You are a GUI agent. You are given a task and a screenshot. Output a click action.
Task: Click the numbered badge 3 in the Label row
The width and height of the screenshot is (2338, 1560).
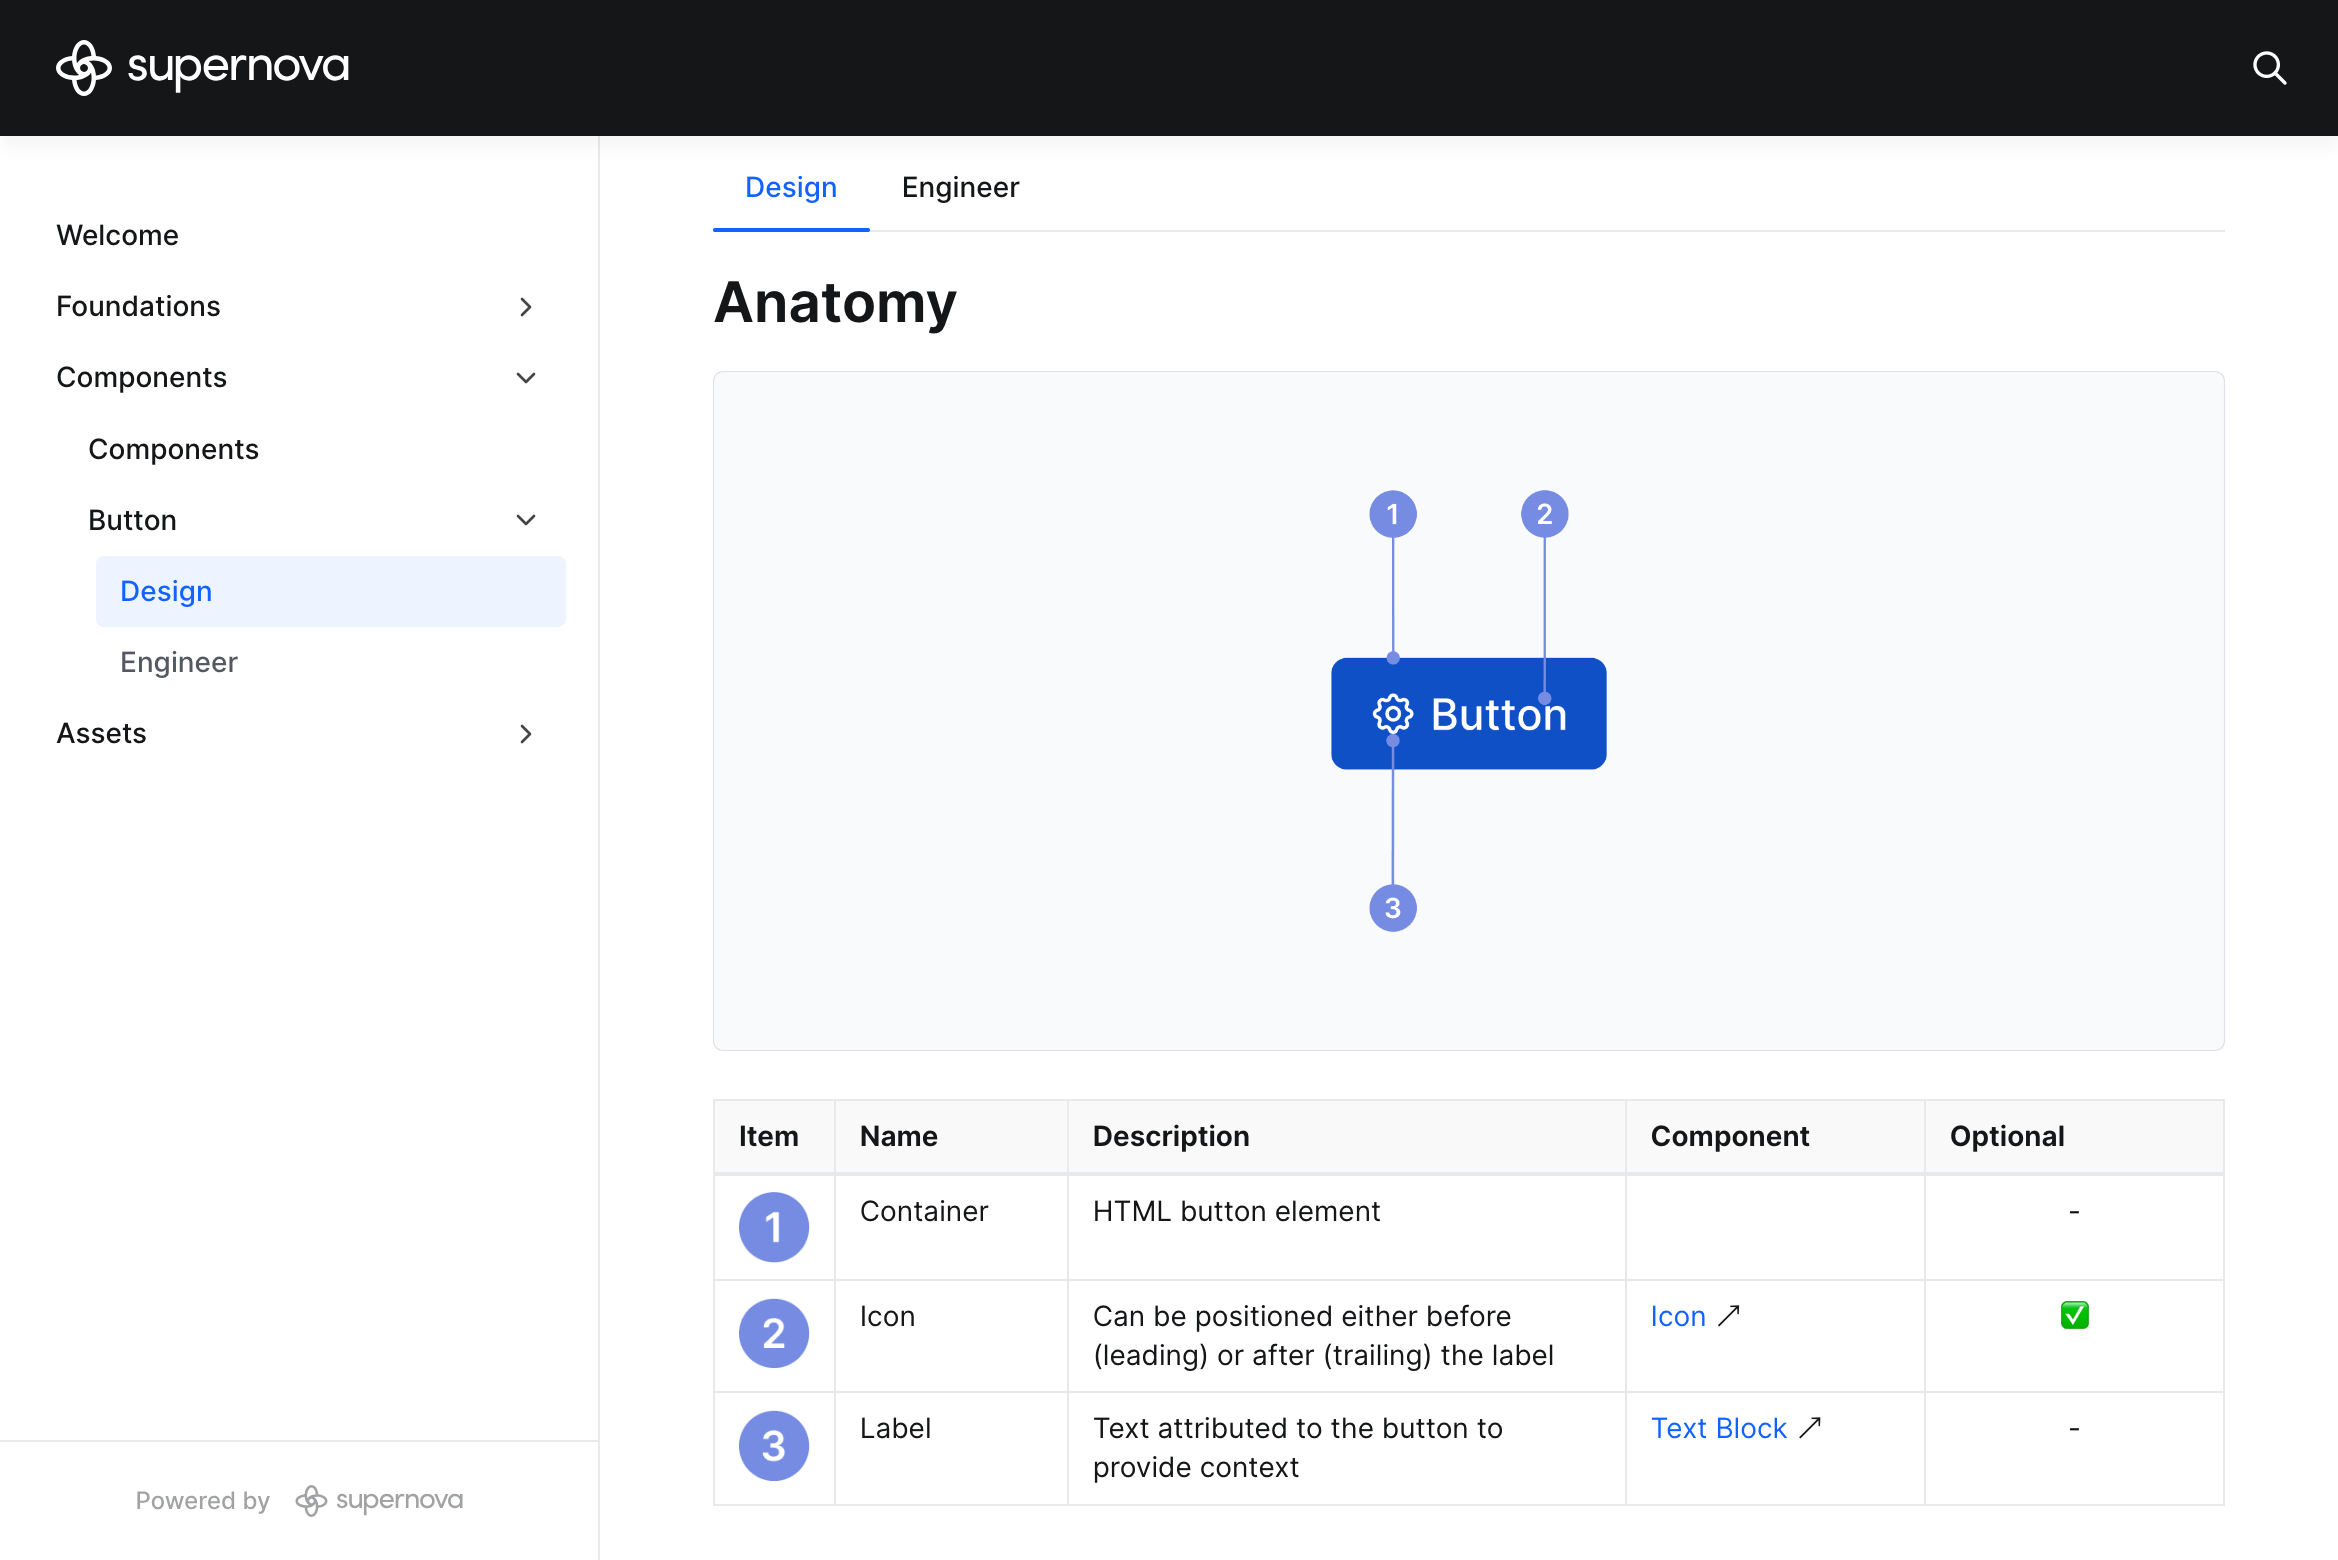click(773, 1446)
